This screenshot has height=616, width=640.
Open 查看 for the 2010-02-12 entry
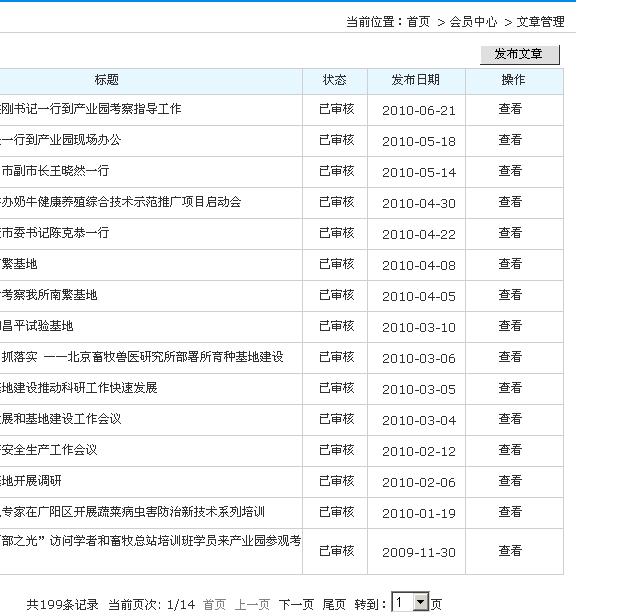click(510, 451)
